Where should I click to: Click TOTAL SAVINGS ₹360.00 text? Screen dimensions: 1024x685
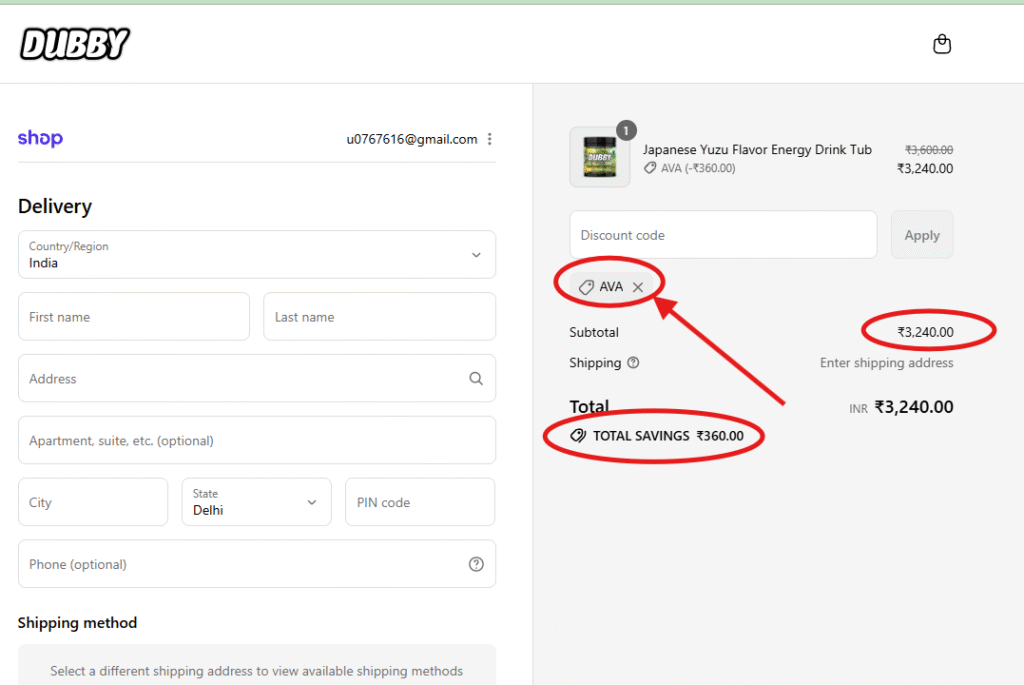pos(668,436)
